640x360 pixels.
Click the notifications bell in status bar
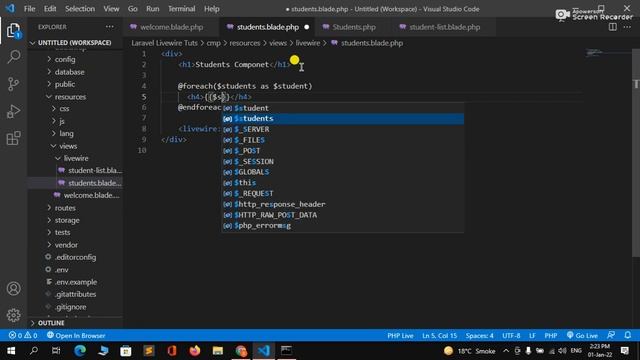pos(628,336)
